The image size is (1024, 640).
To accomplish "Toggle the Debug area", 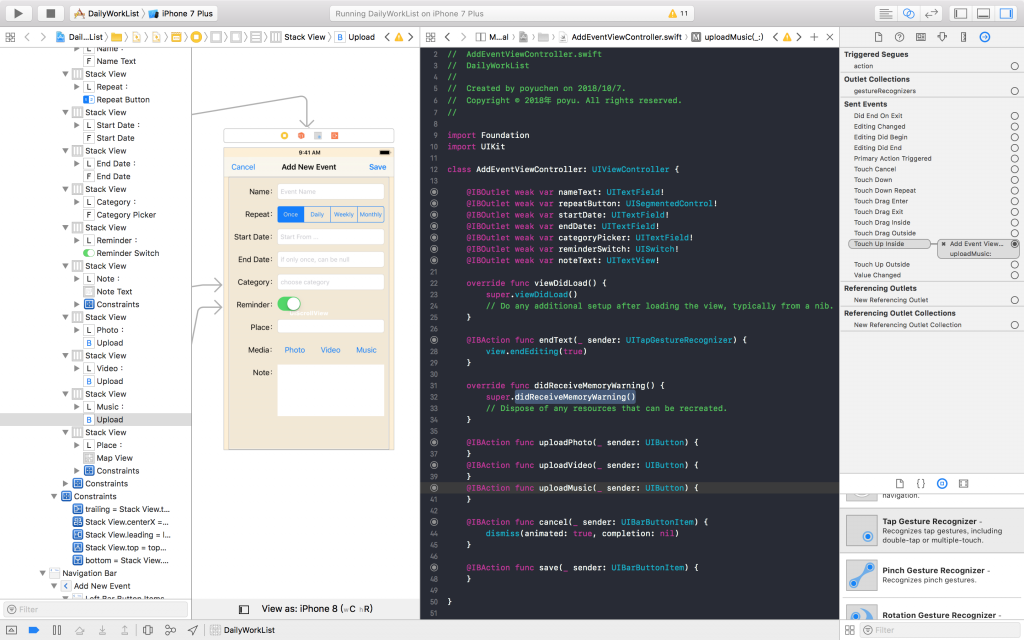I will click(984, 13).
